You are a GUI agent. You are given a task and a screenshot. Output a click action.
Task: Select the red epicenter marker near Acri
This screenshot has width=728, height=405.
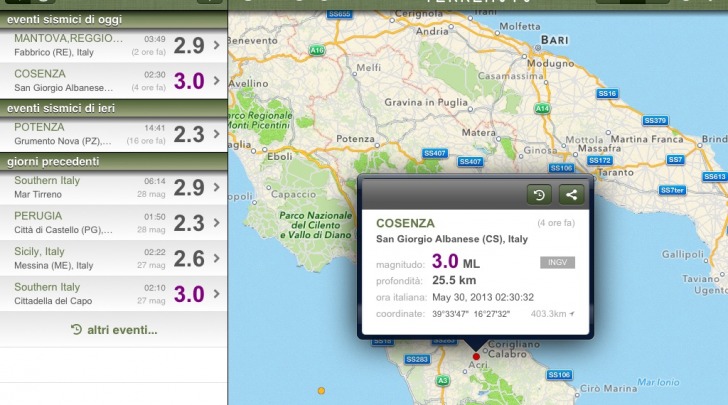click(x=476, y=357)
